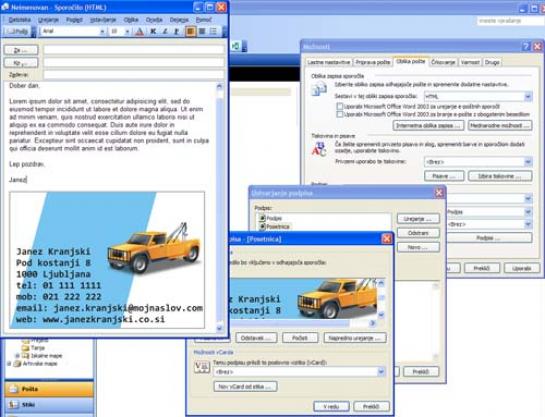Viewport: 545px width, 417px height.
Task: Open the Oblika menu in message window
Action: pyautogui.click(x=131, y=20)
